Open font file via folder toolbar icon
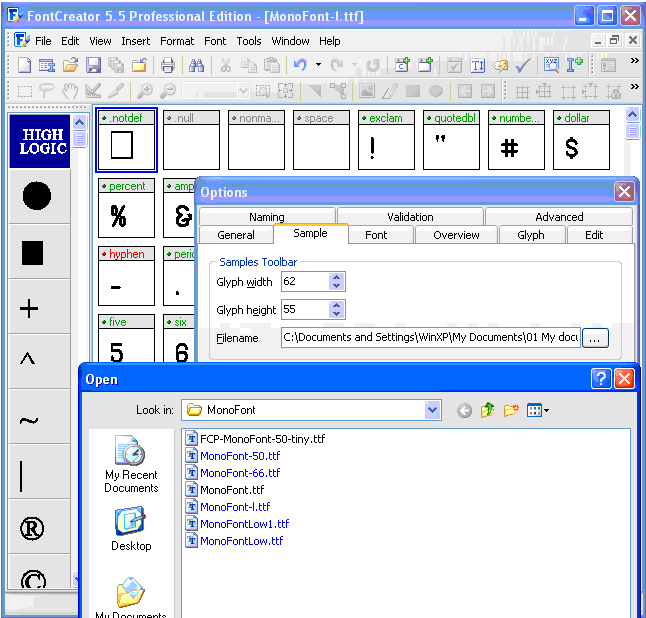Screen dimensions: 646x618 [x=70, y=65]
